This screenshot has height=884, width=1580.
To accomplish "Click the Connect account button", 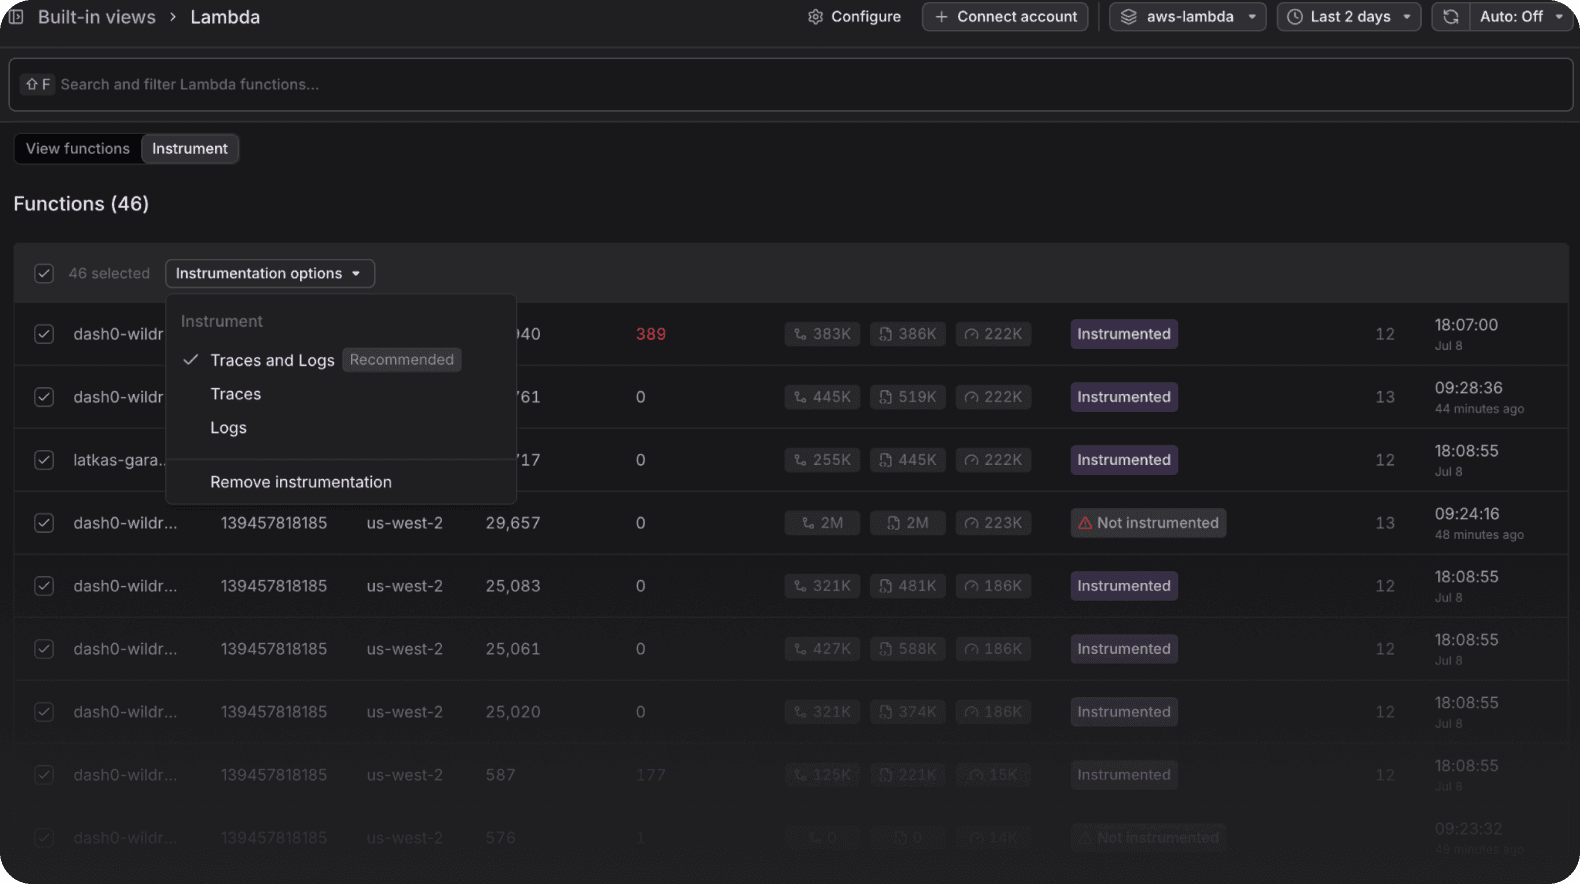I will [x=1005, y=17].
